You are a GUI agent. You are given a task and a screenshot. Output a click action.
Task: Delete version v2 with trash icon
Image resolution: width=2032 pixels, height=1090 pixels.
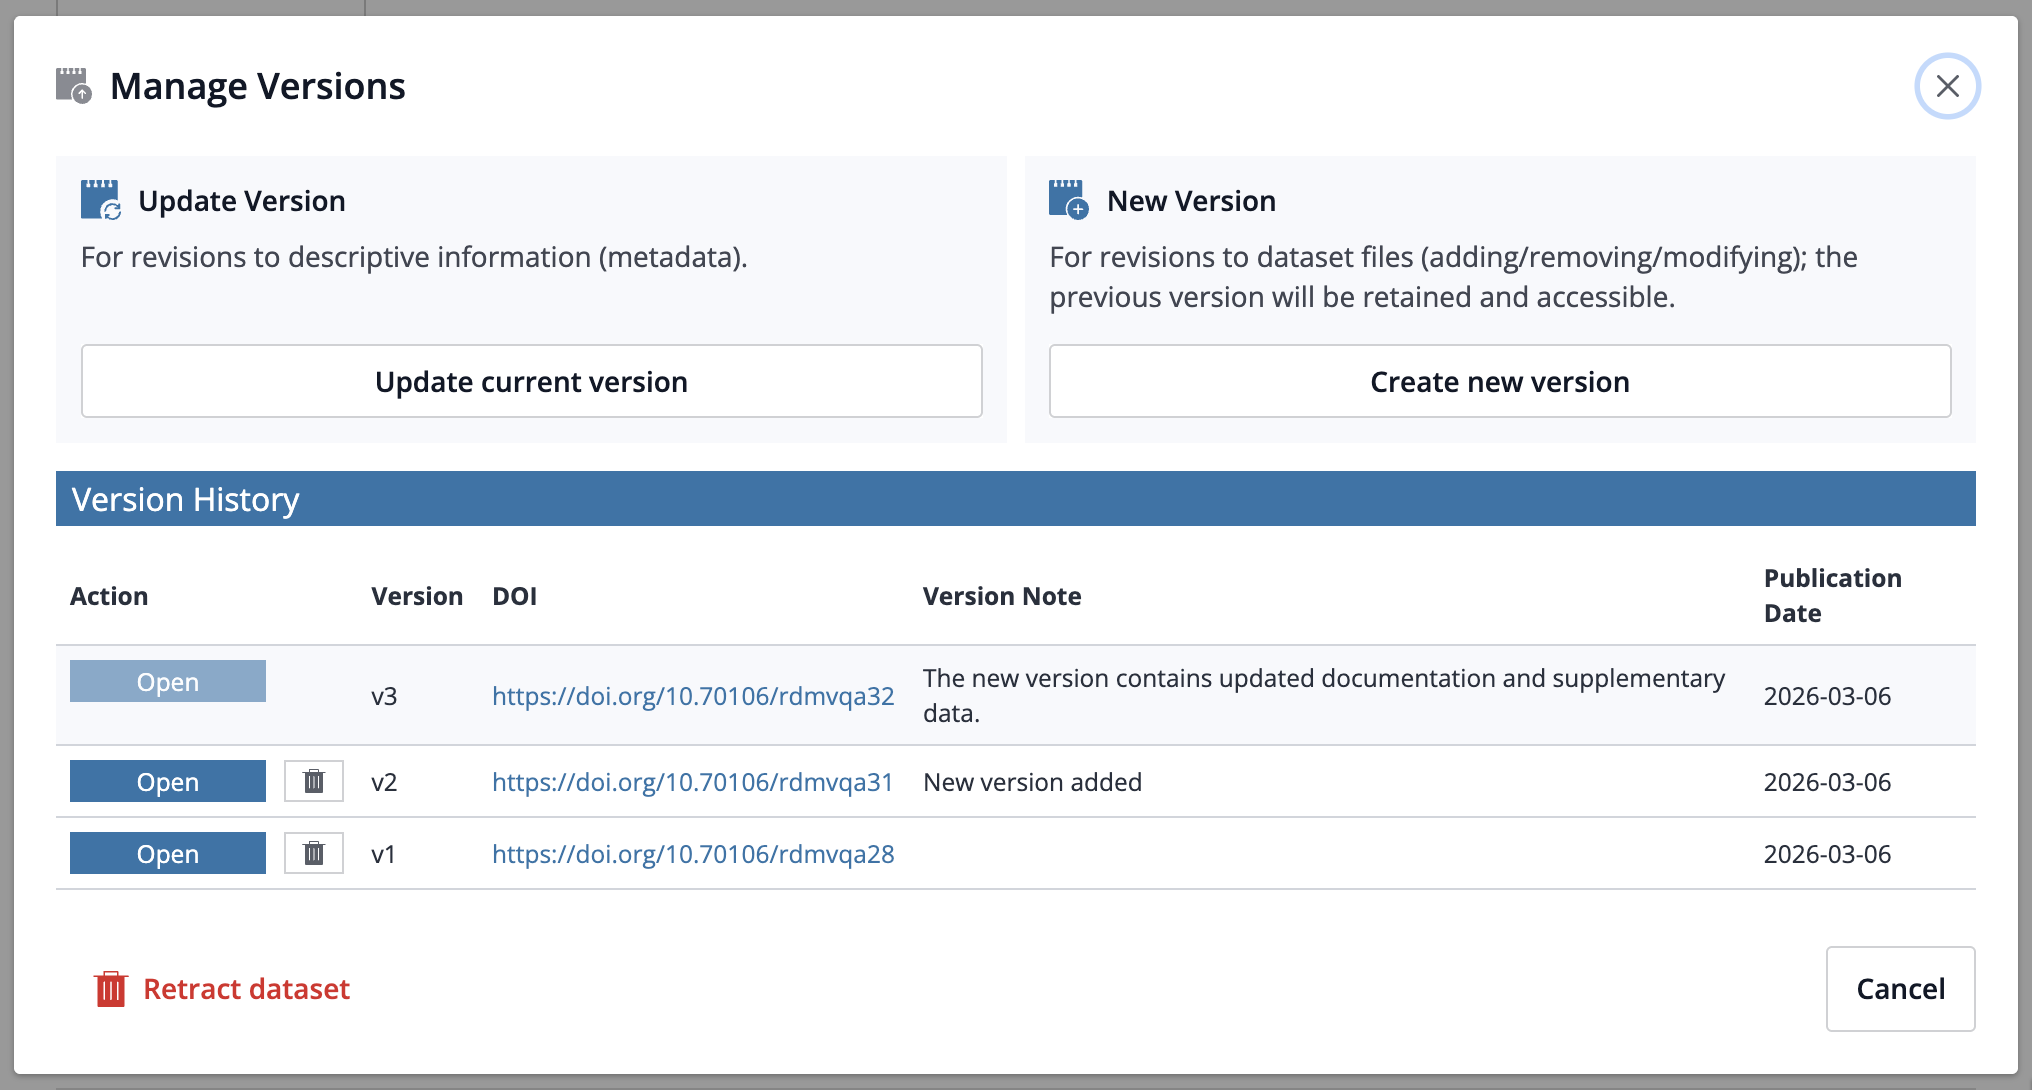(314, 781)
